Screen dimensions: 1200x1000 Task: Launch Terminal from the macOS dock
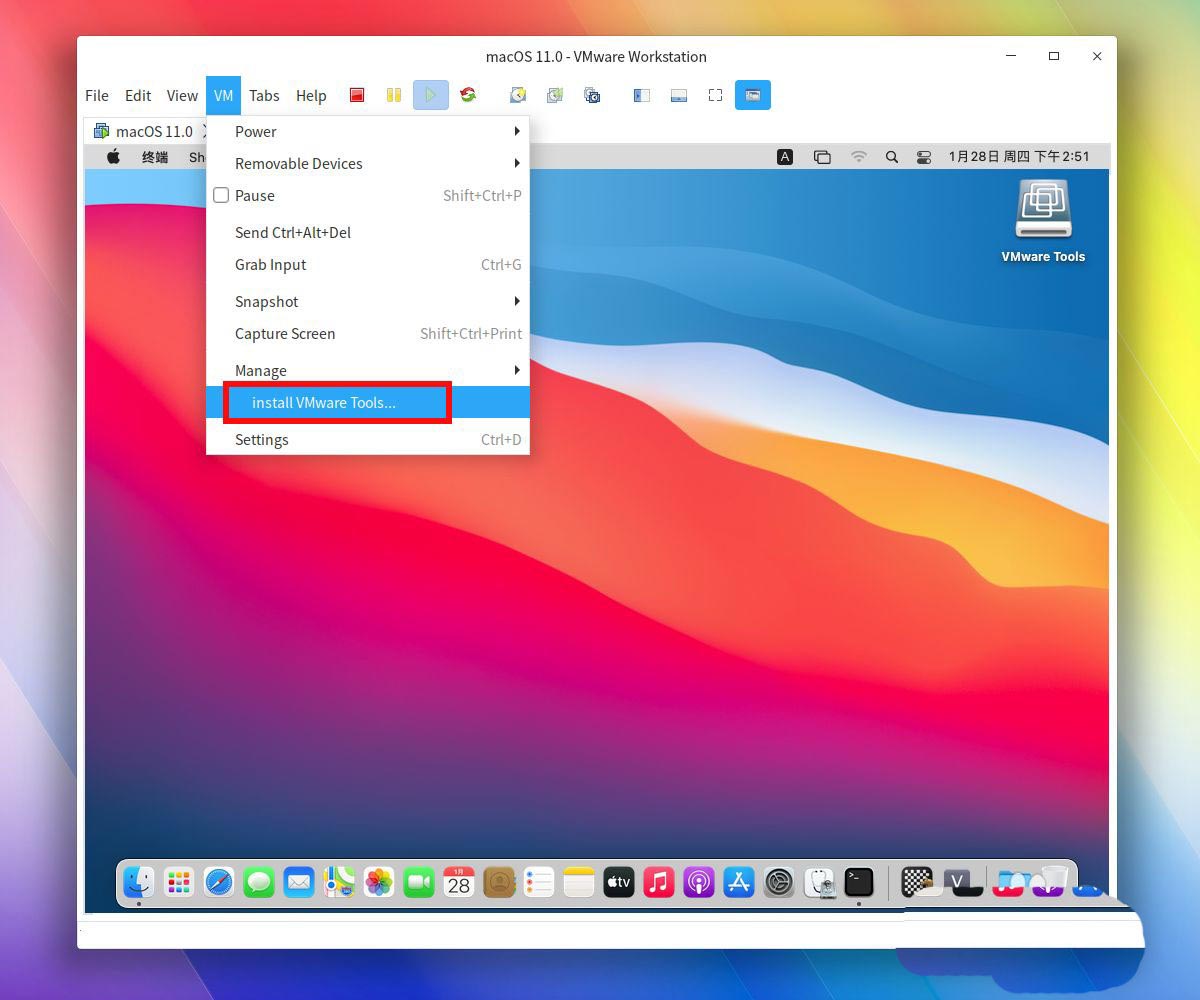coord(859,882)
